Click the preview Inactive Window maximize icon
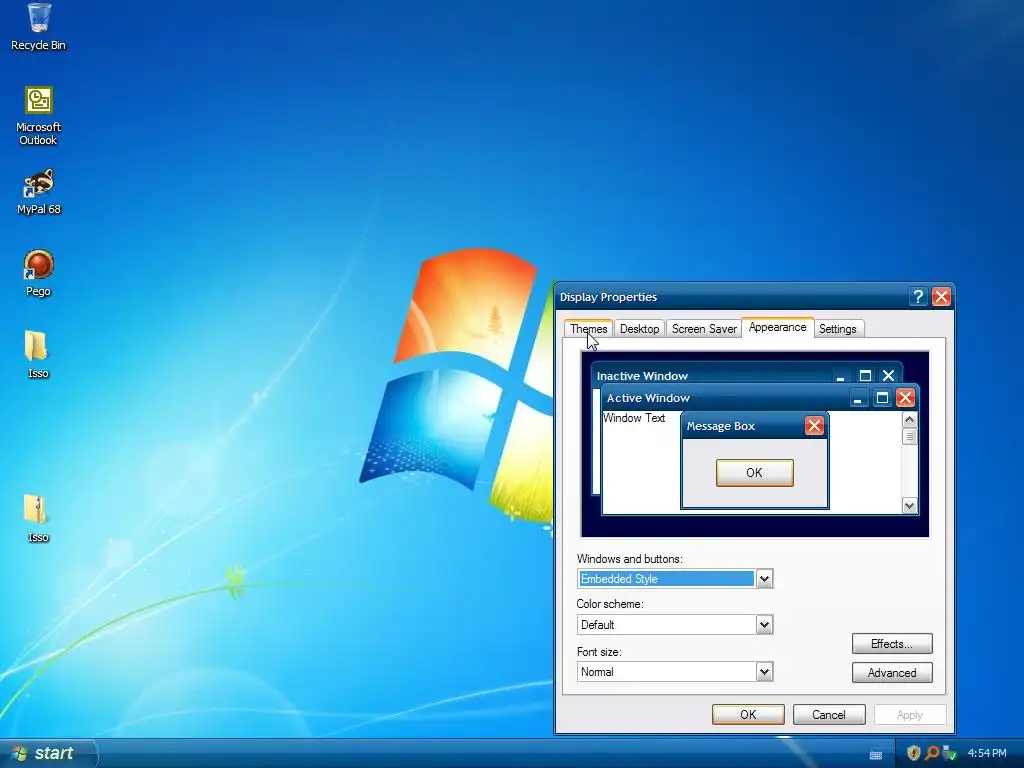 click(x=865, y=376)
